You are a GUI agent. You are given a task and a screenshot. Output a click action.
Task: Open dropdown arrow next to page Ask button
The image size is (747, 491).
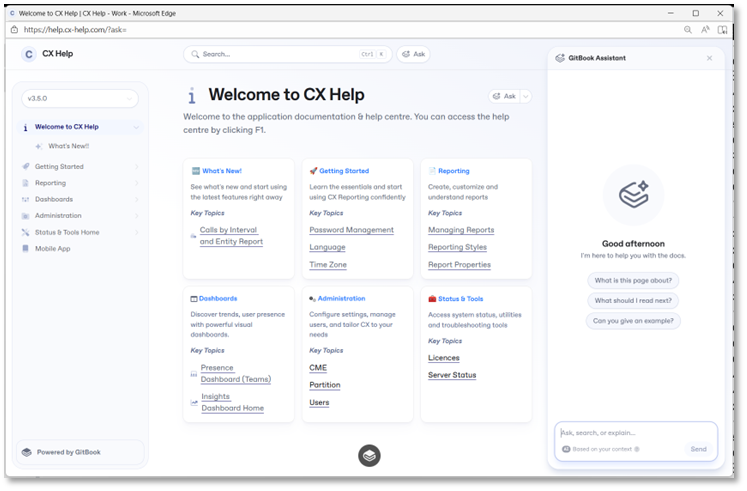coord(525,96)
